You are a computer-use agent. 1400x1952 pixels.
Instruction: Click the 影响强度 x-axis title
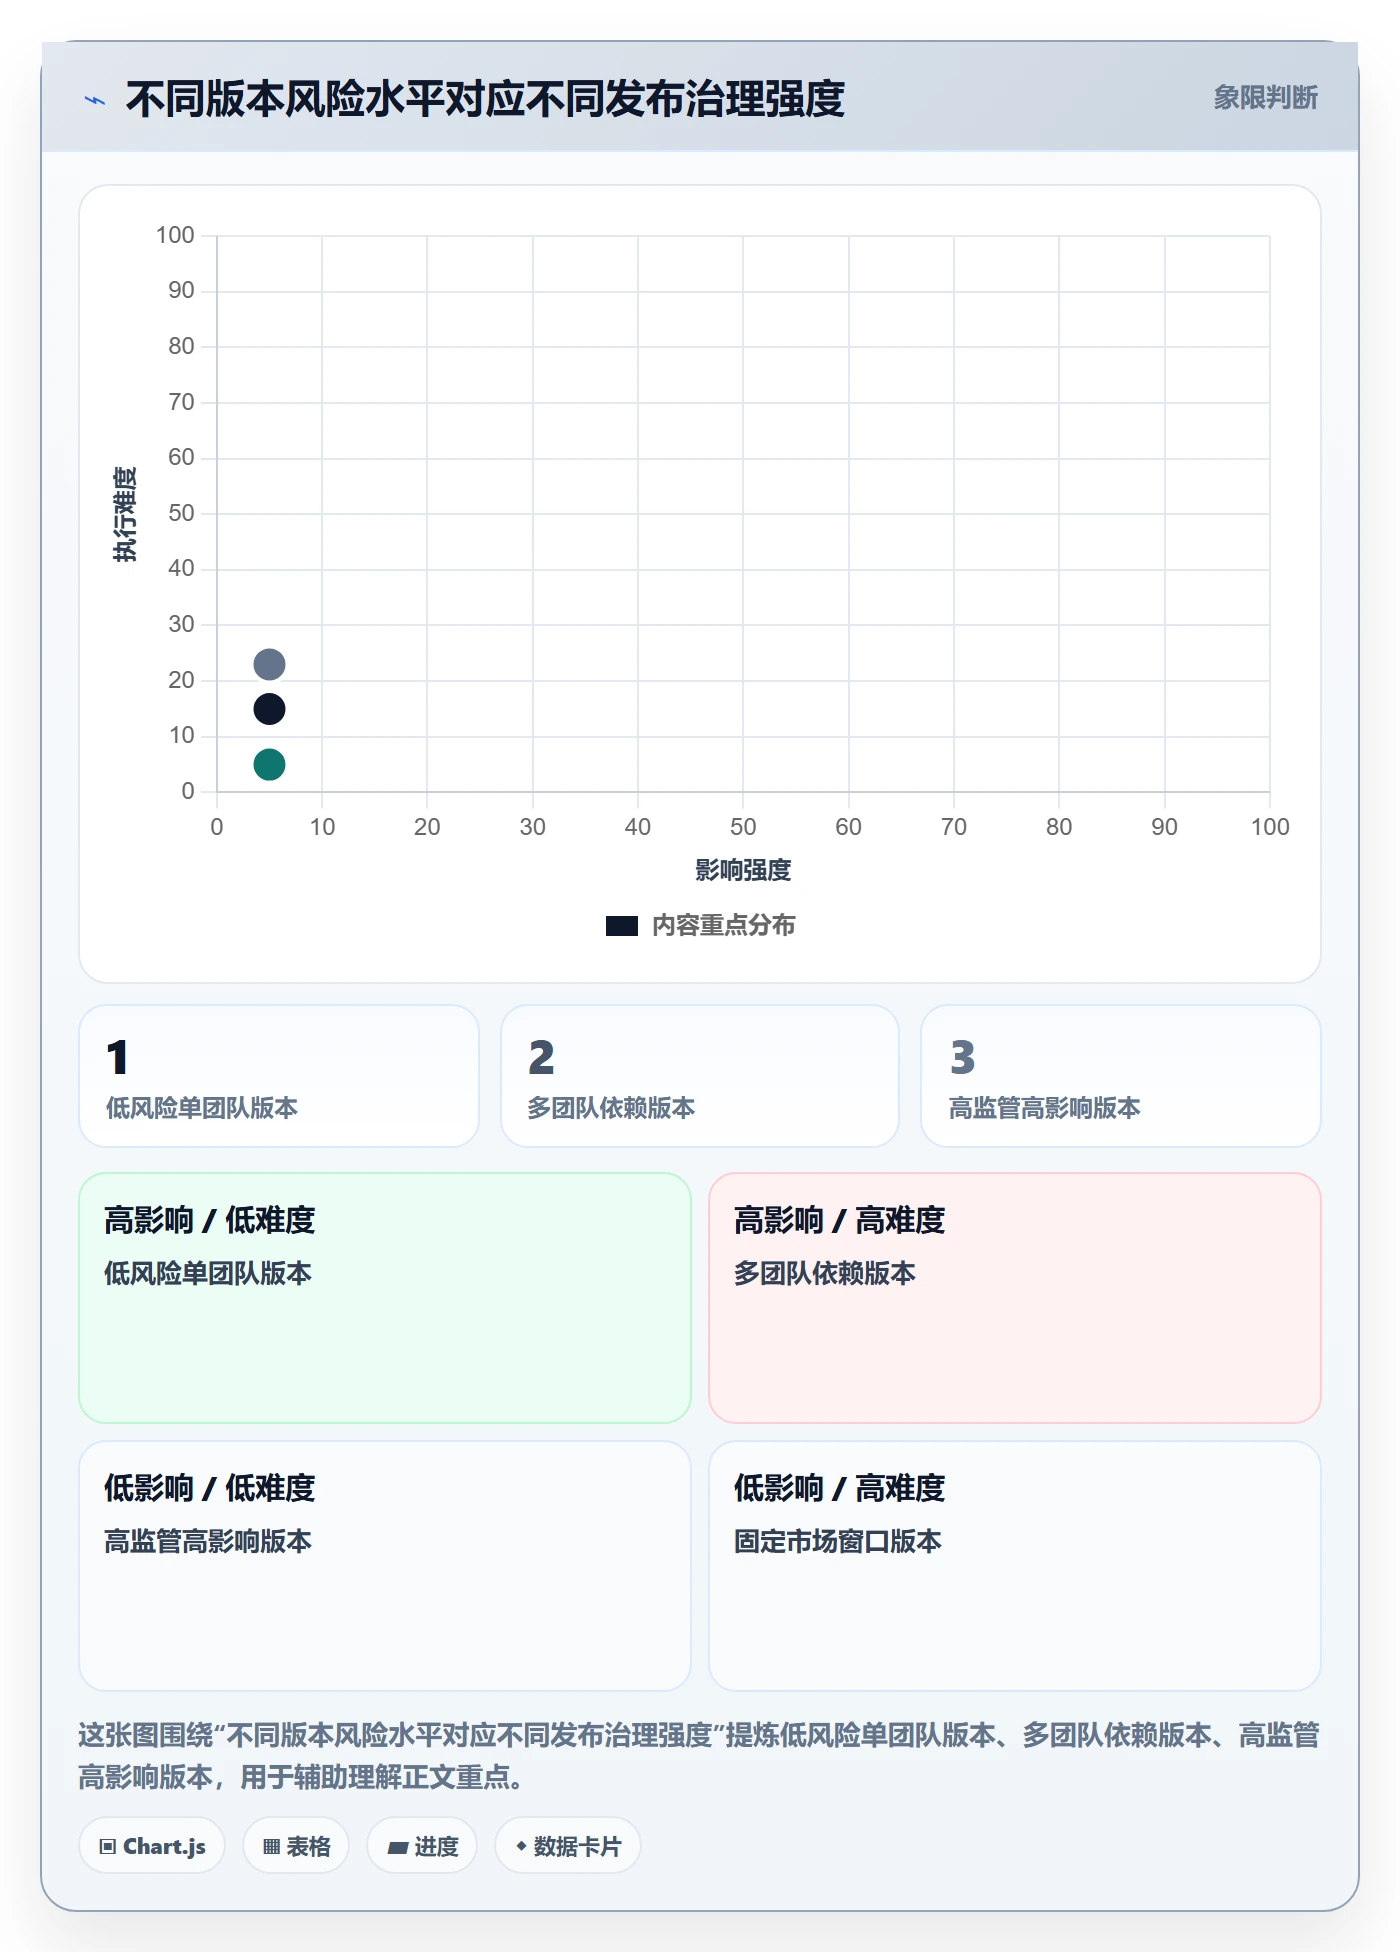coord(743,870)
